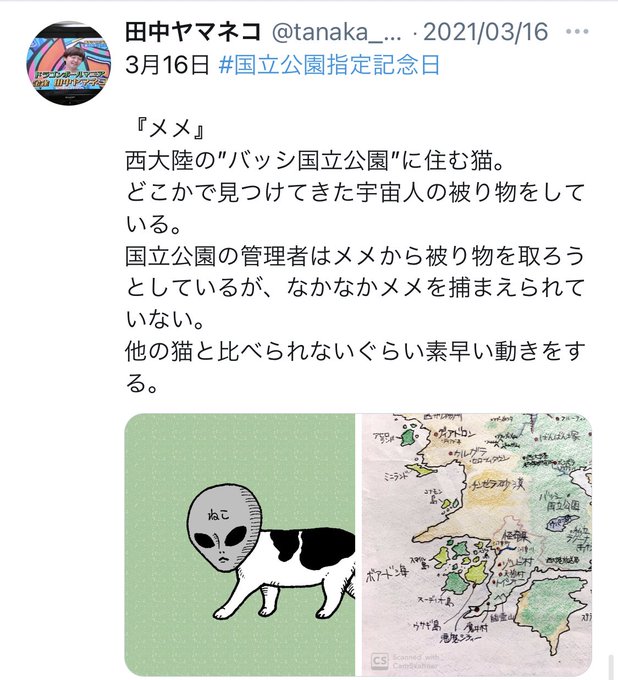This screenshot has height=680, width=618.
Task: Open the 2021/03/16 tweet timestamp
Action: pyautogui.click(x=485, y=32)
